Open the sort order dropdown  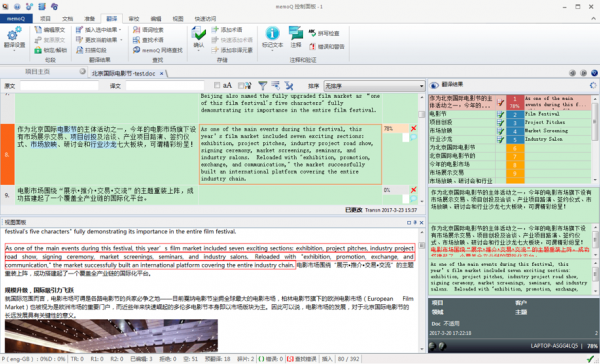374,86
